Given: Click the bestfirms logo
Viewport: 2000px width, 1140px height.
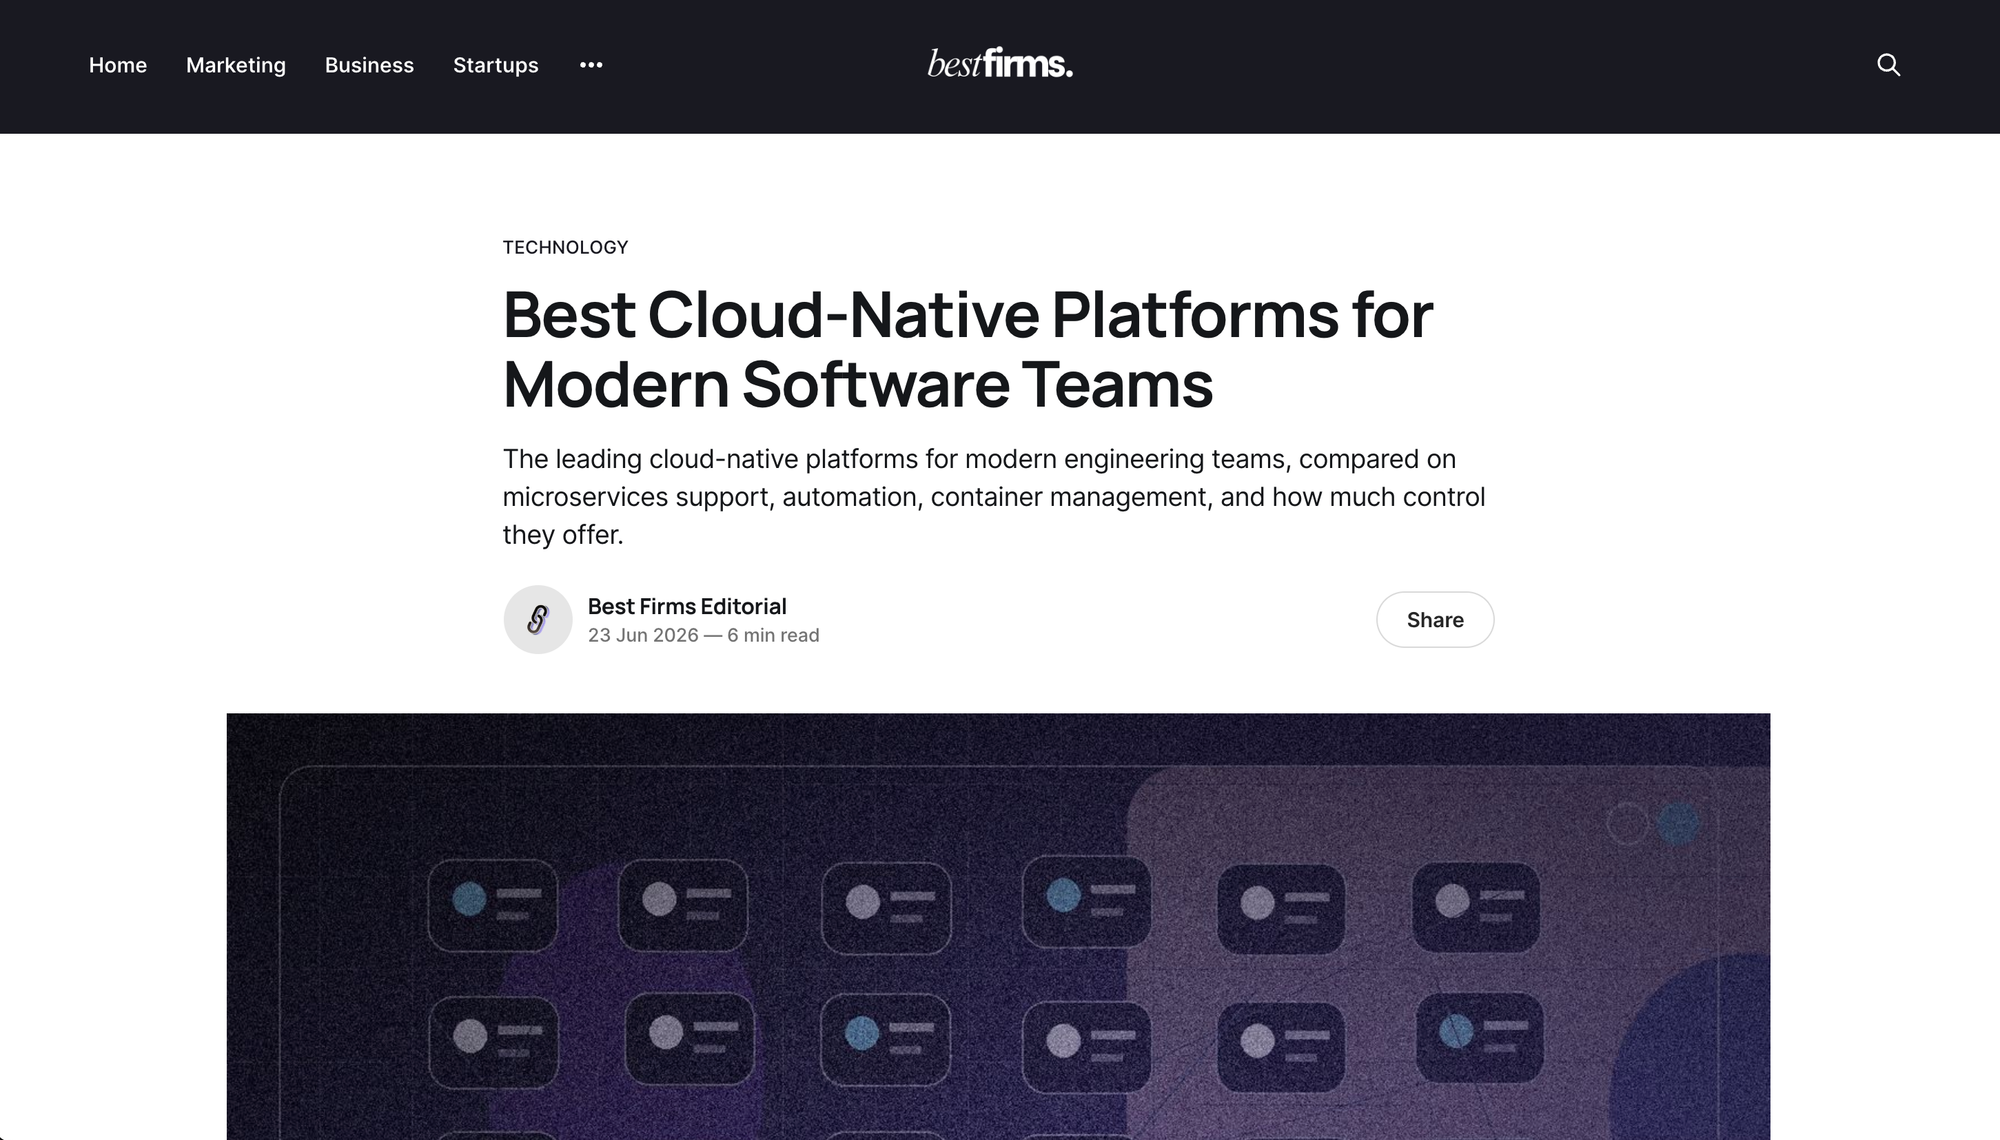Looking at the screenshot, I should (x=1000, y=64).
